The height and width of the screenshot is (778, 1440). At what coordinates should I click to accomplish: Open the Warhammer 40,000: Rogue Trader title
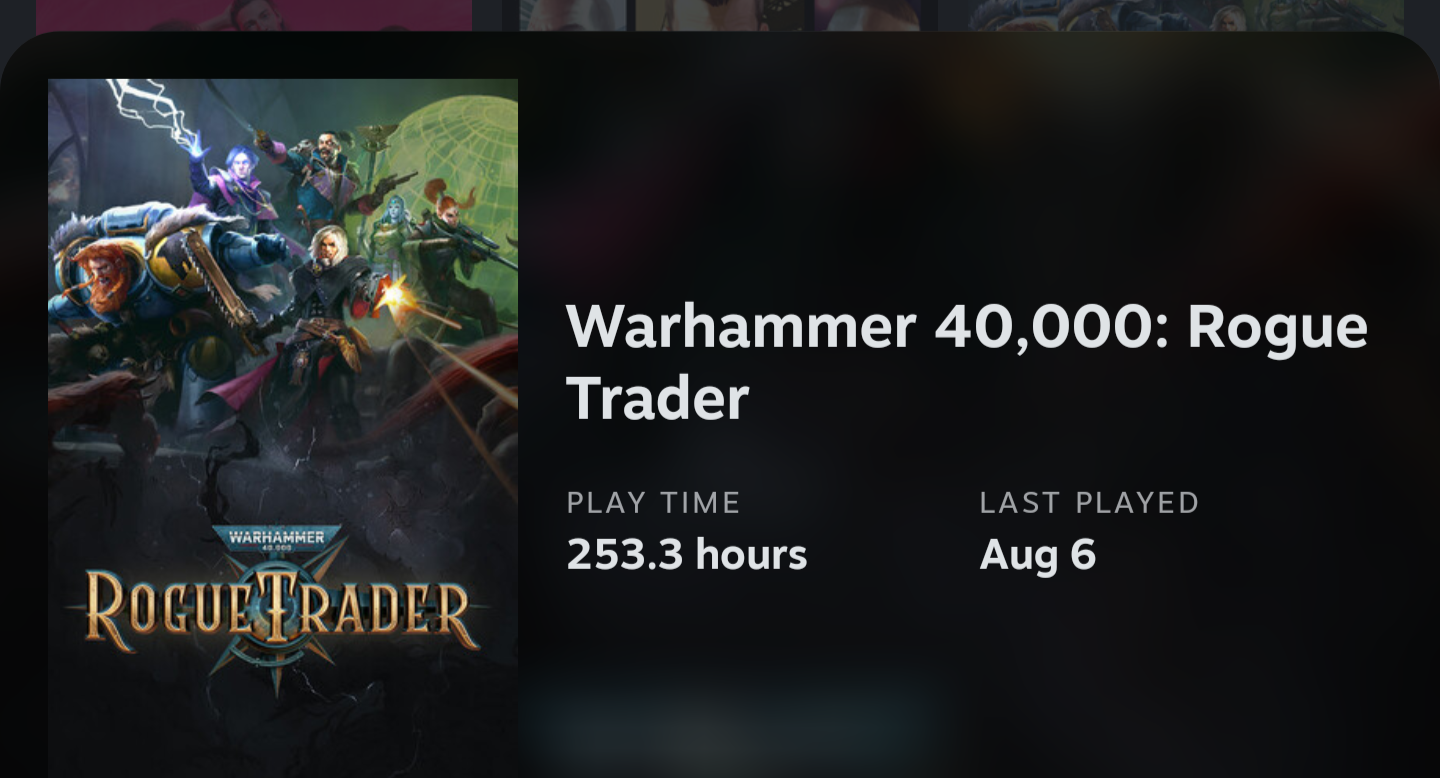coord(966,362)
